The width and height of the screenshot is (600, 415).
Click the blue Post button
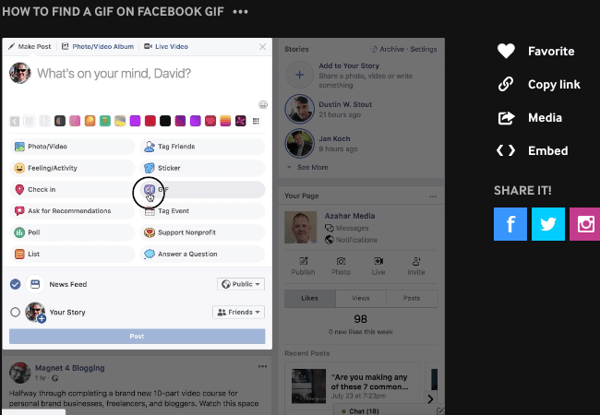pyautogui.click(x=137, y=336)
